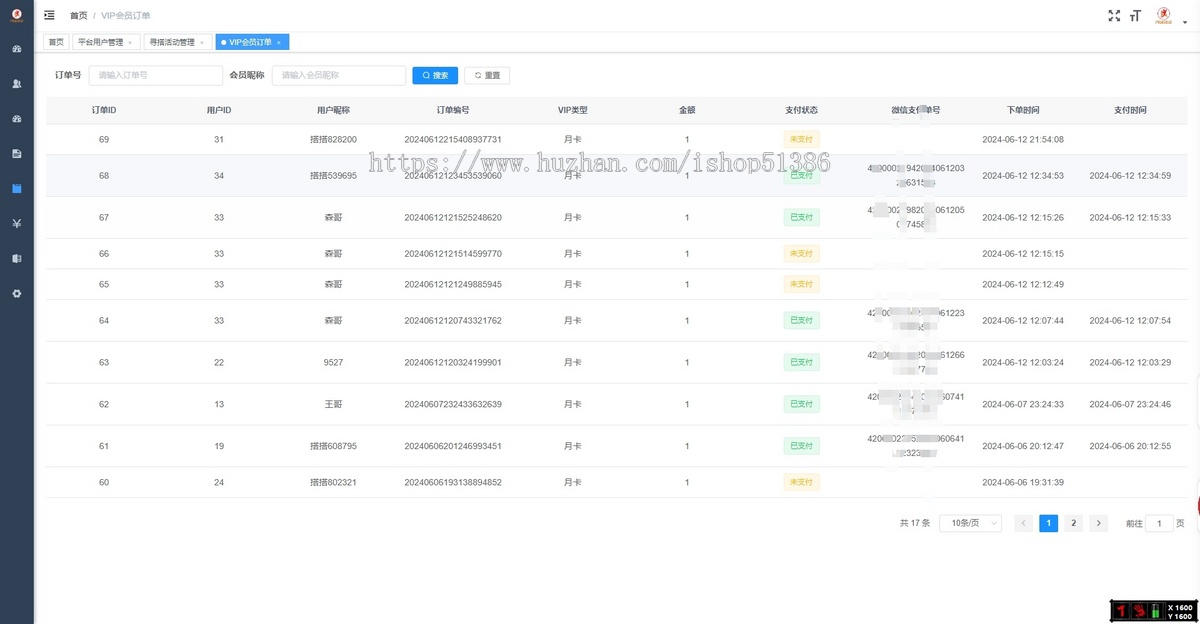Image resolution: width=1200 pixels, height=624 pixels.
Task: Select the active VIP会员订单 tab
Action: coord(252,42)
